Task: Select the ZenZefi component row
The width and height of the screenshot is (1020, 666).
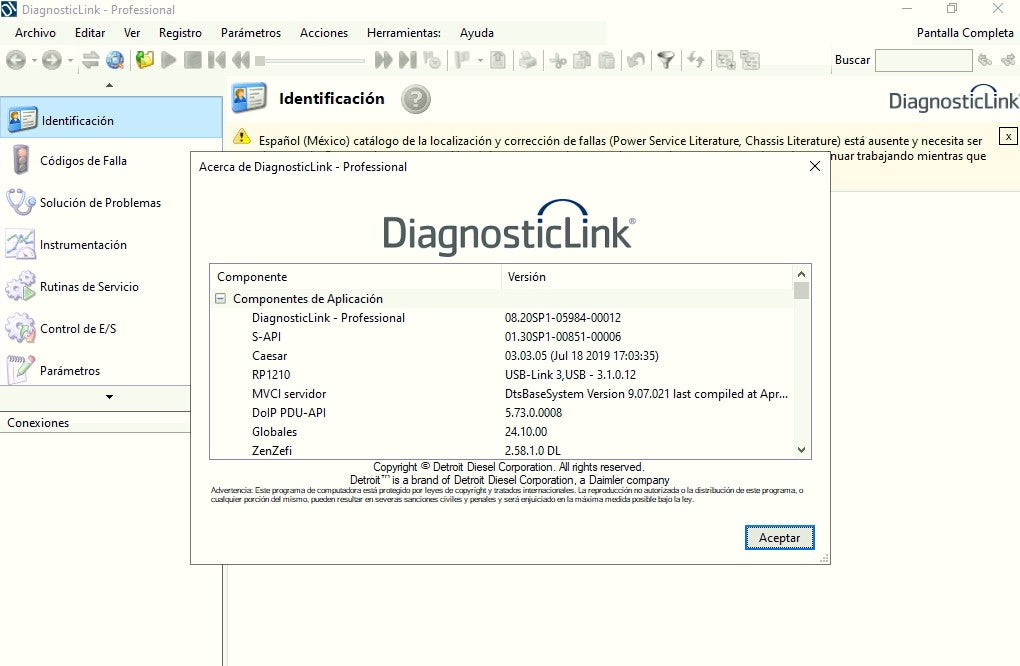Action: pyautogui.click(x=502, y=450)
